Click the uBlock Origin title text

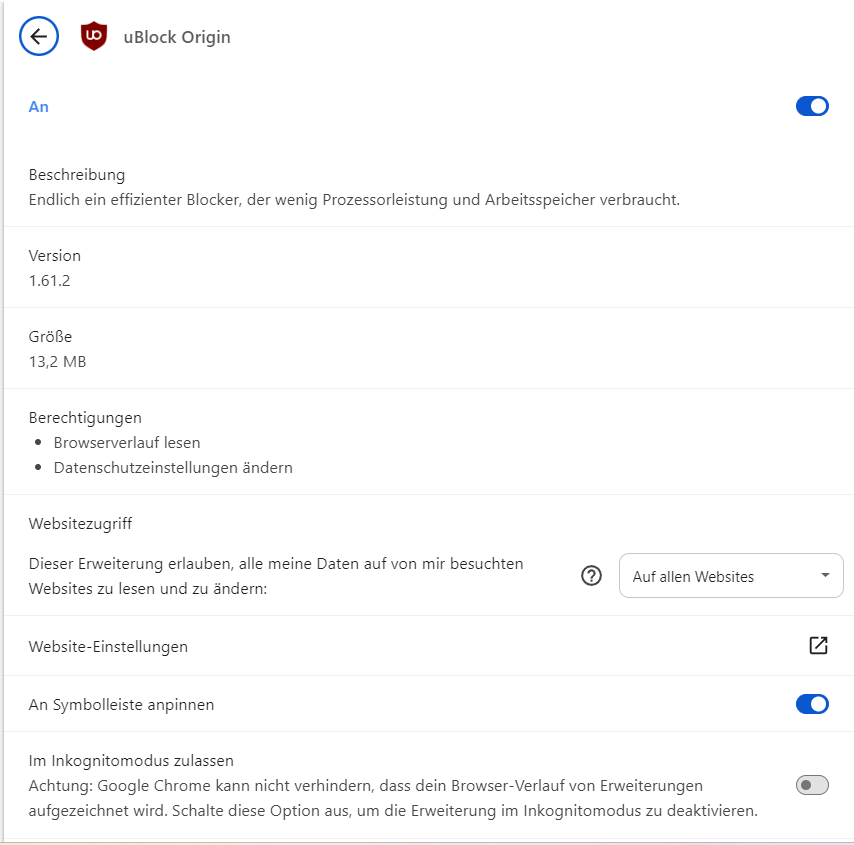click(x=177, y=37)
